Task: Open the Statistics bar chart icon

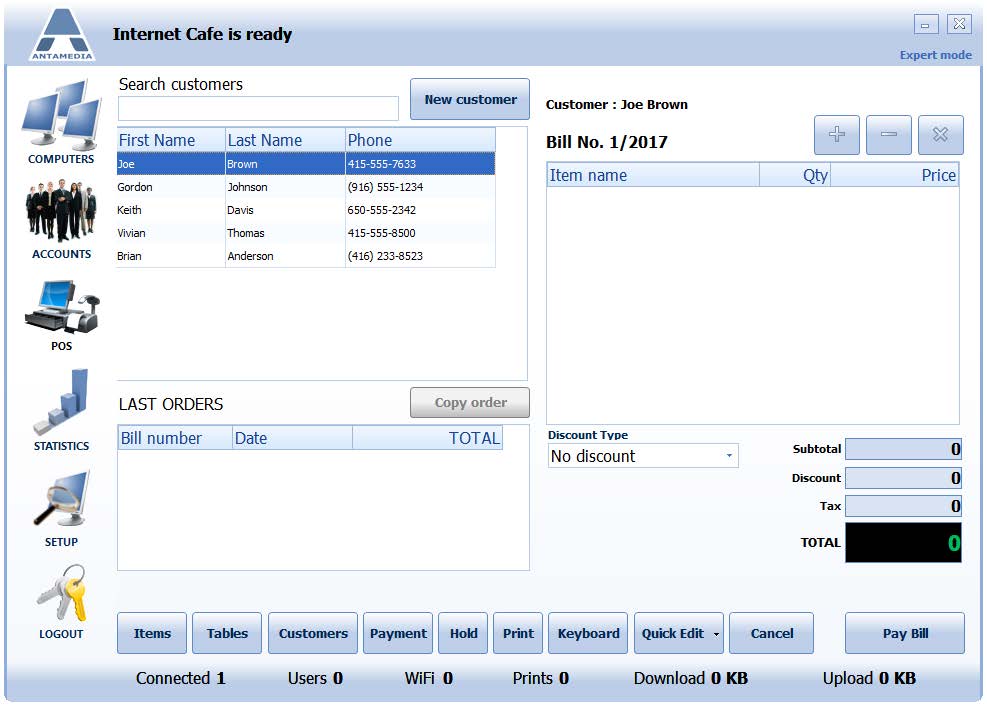Action: pos(61,402)
